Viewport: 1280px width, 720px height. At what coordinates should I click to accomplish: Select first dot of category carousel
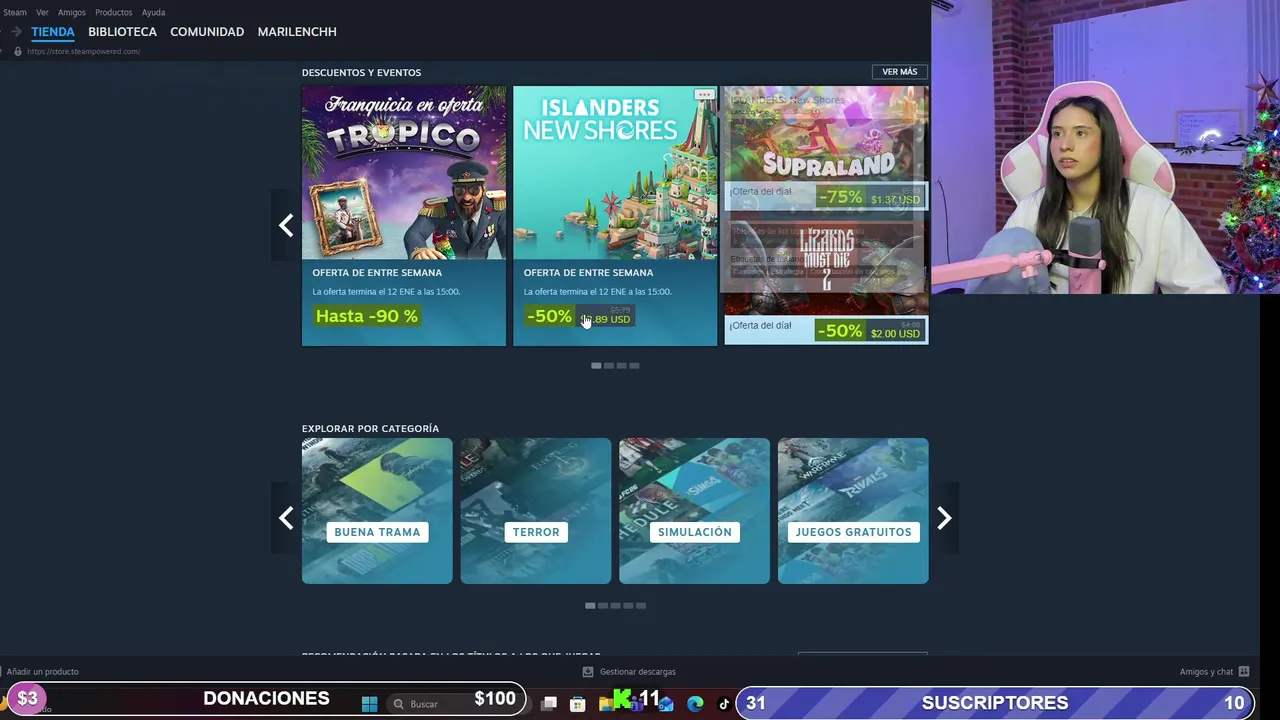click(590, 606)
